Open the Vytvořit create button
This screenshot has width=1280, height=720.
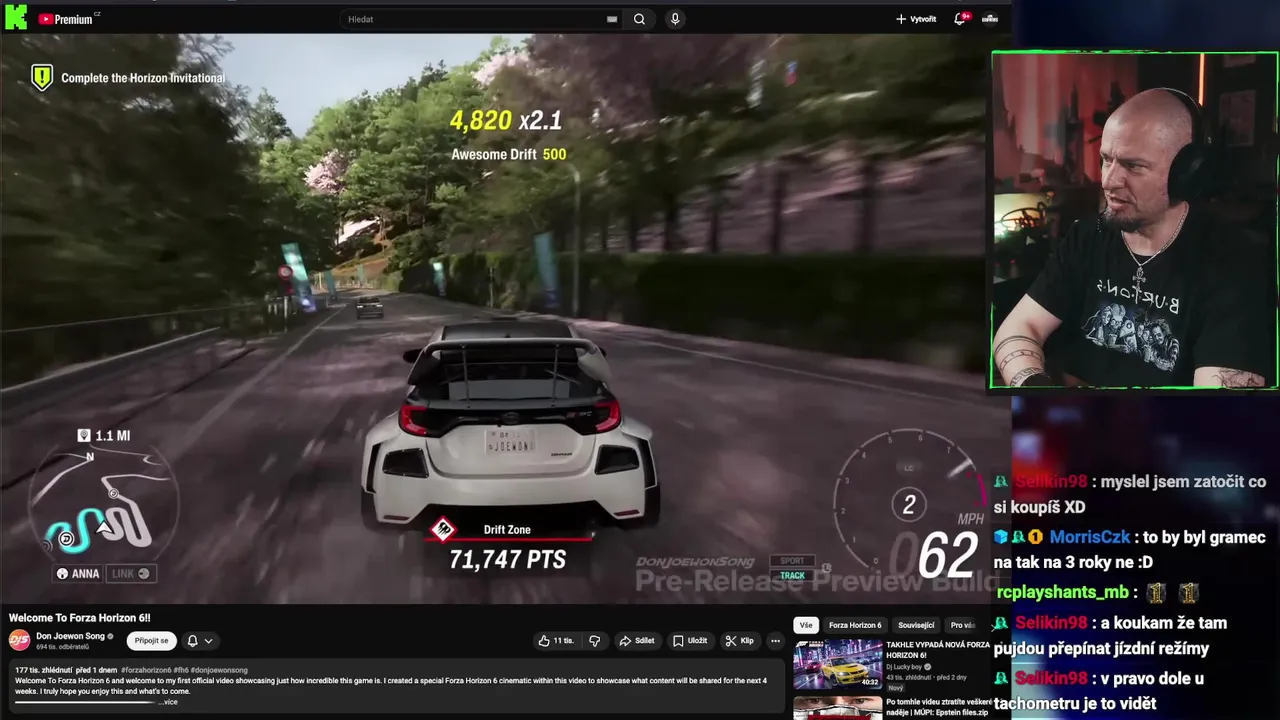(x=916, y=19)
